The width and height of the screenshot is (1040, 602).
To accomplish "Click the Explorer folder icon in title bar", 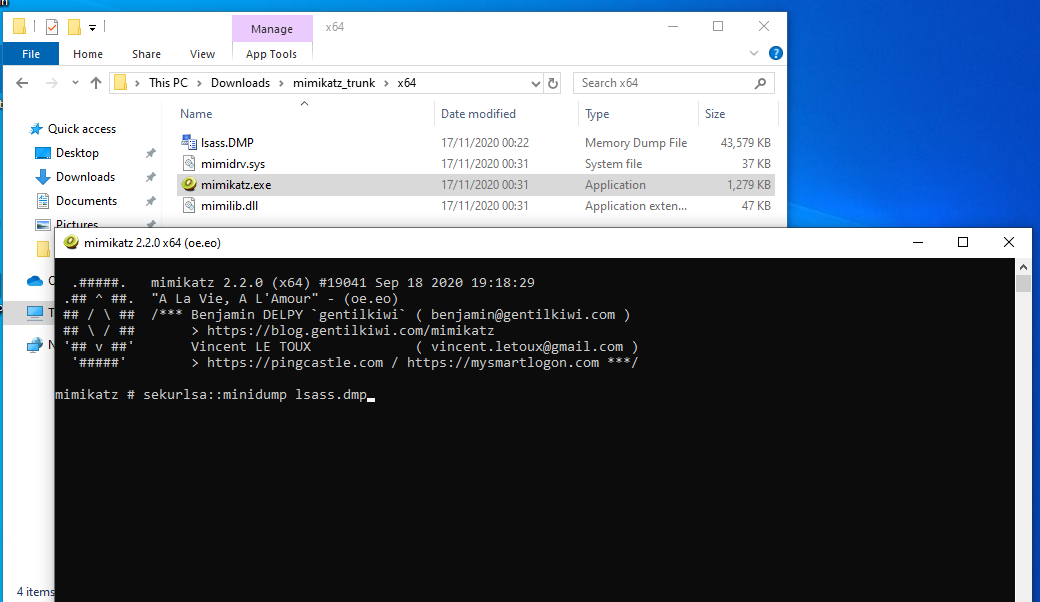I will click(20, 27).
